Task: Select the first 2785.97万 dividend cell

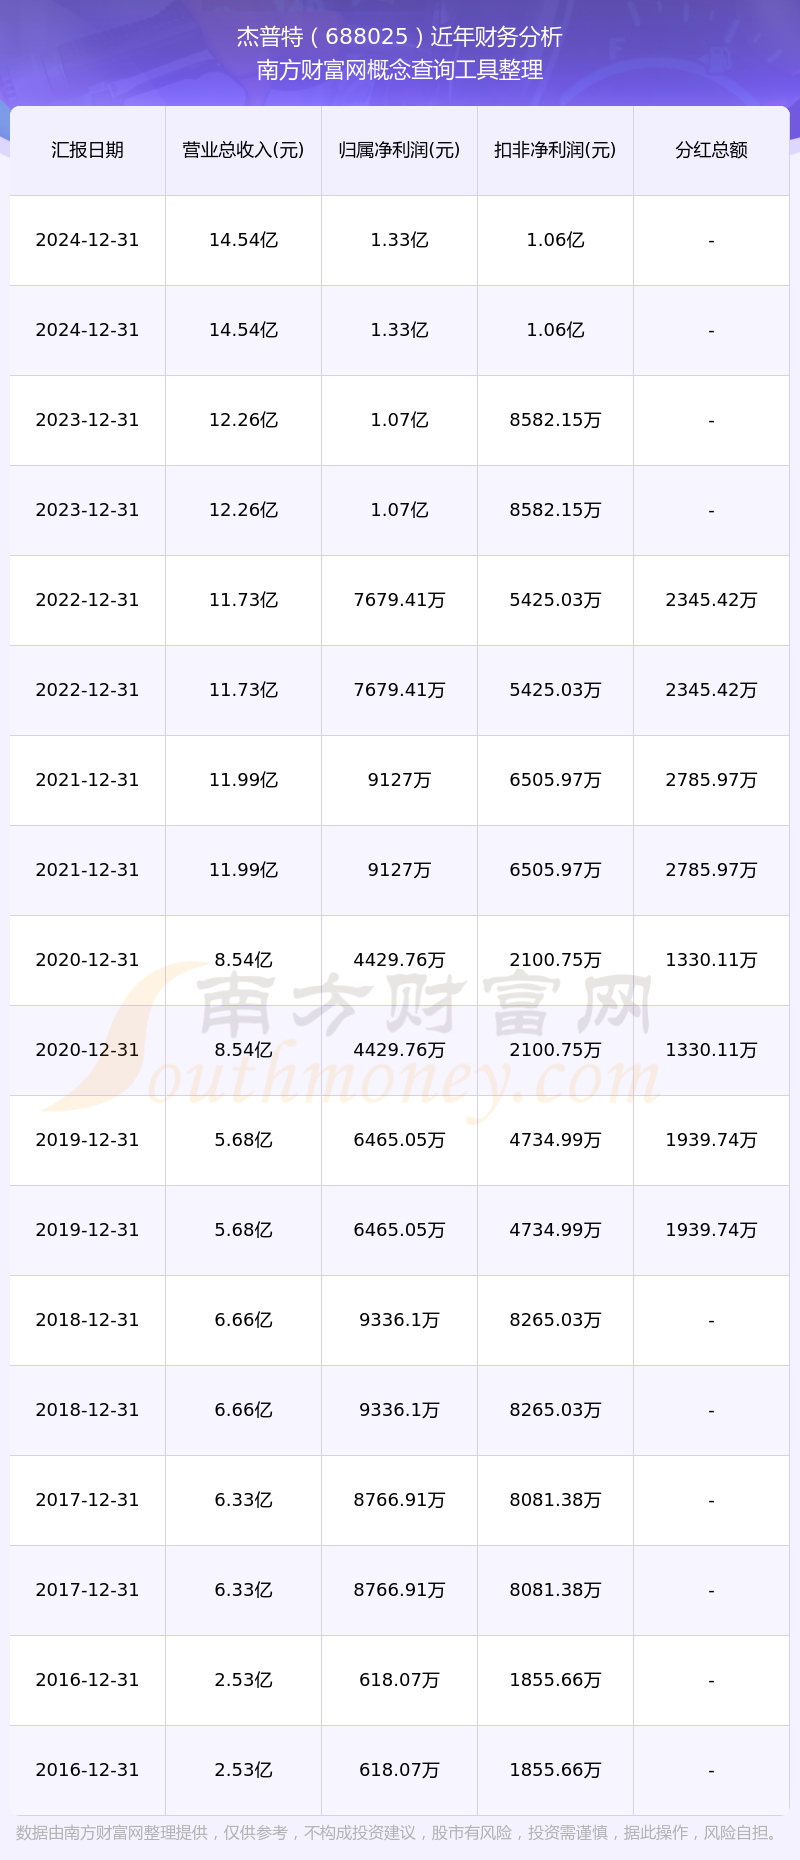Action: pos(711,780)
